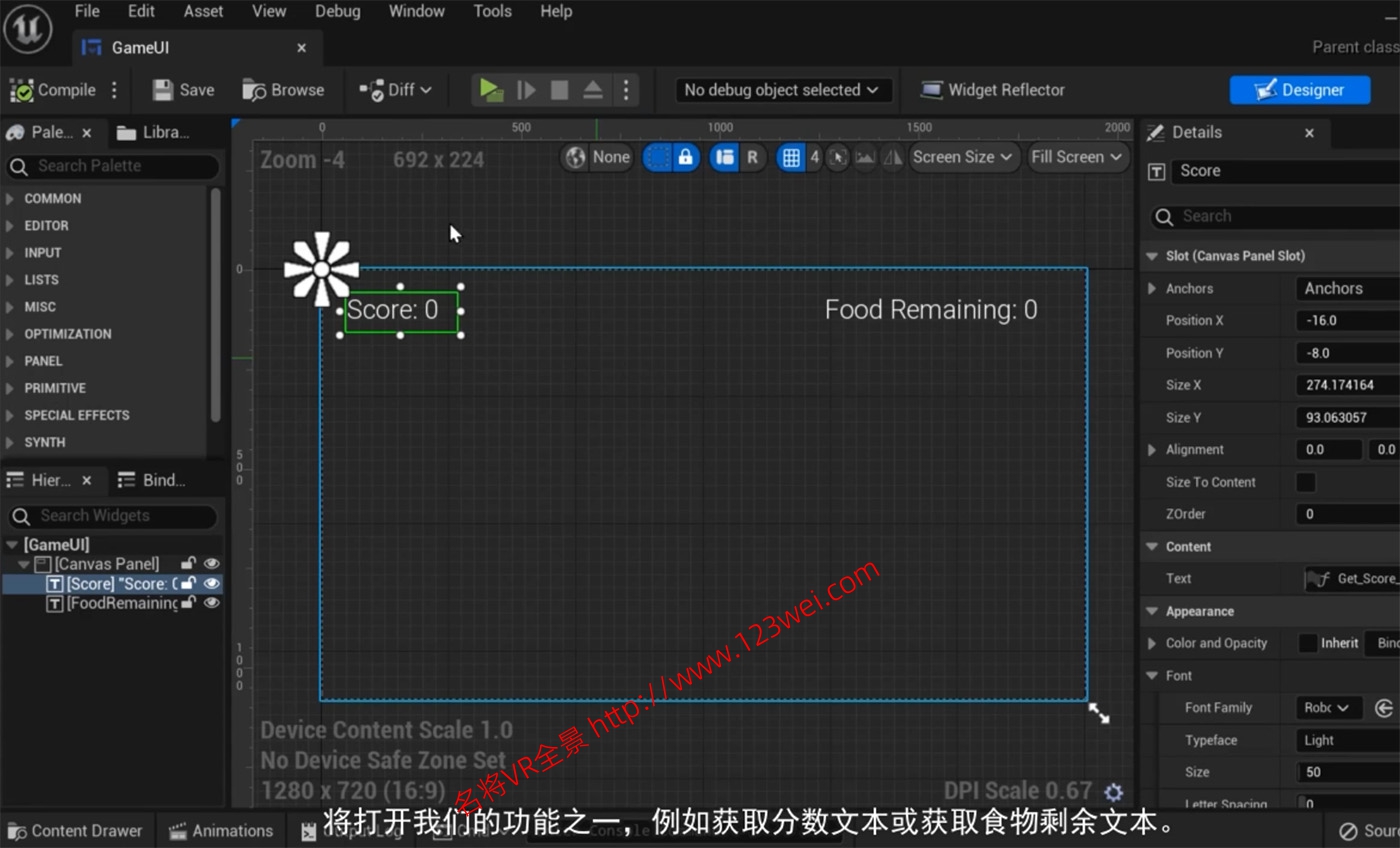Switch to Designer mode
The image size is (1400, 848).
pos(1299,89)
